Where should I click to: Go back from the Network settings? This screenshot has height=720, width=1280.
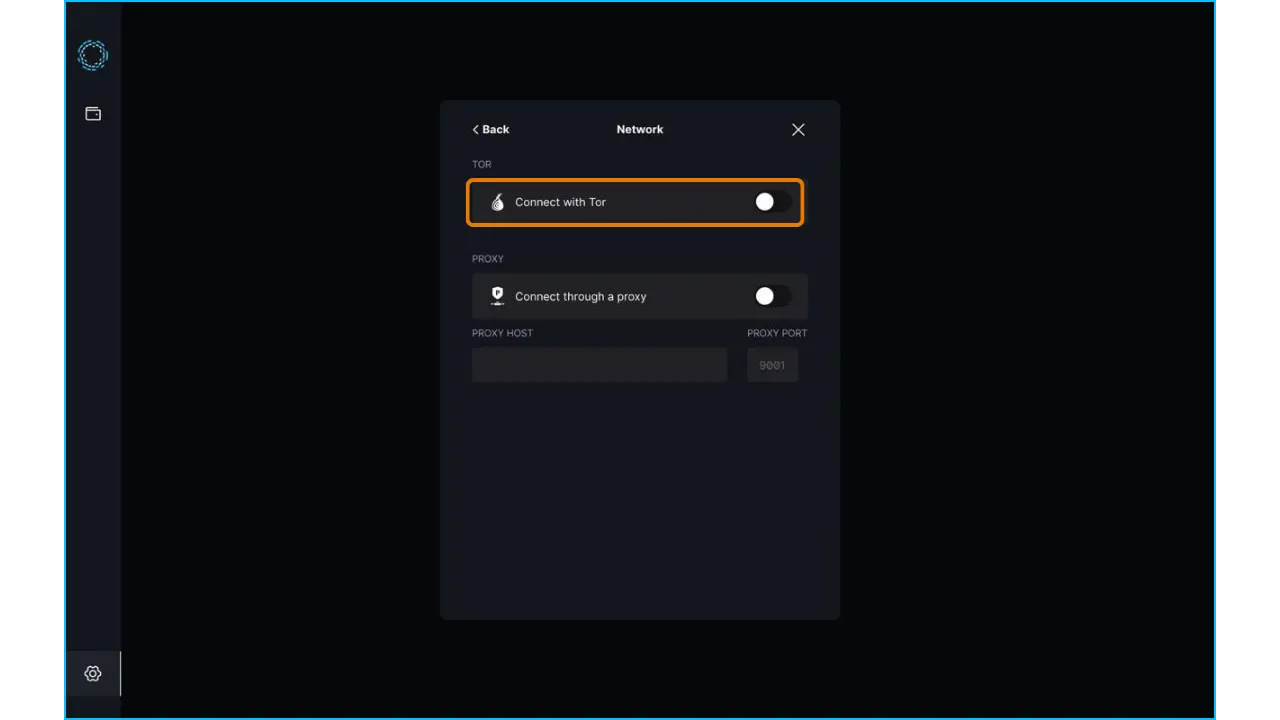tap(491, 130)
